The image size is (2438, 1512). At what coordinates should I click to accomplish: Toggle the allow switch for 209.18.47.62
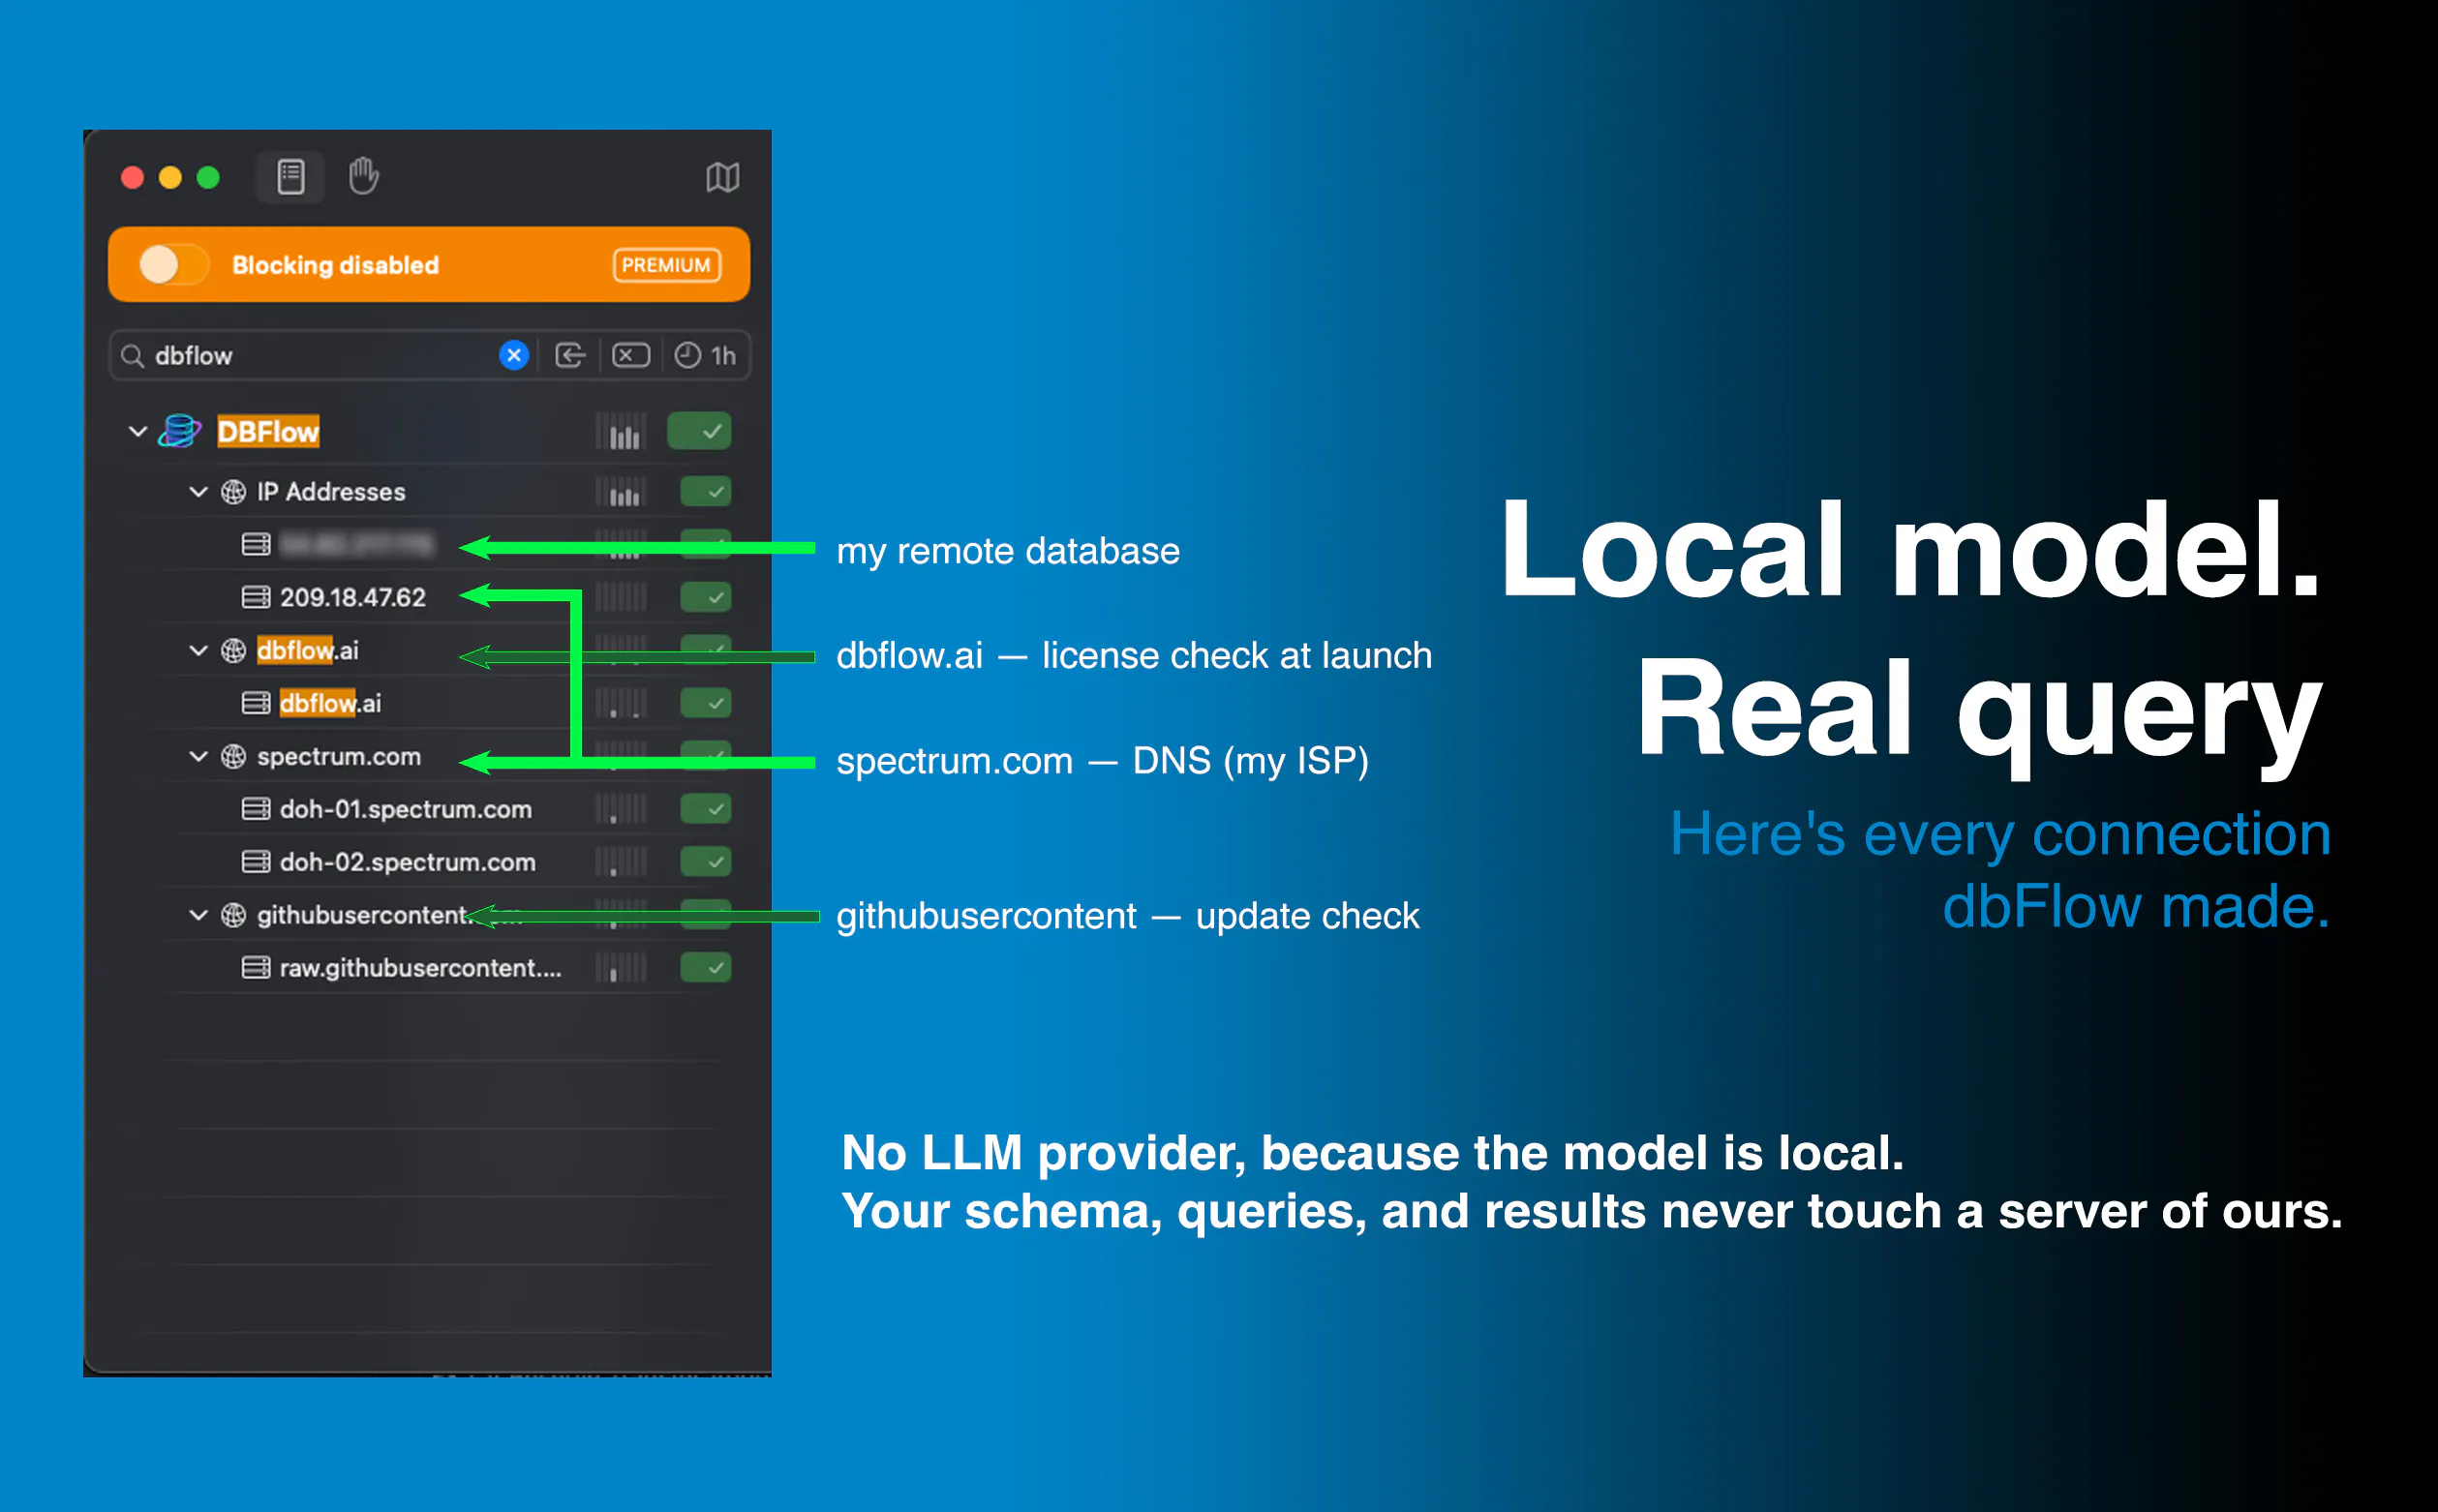[705, 598]
